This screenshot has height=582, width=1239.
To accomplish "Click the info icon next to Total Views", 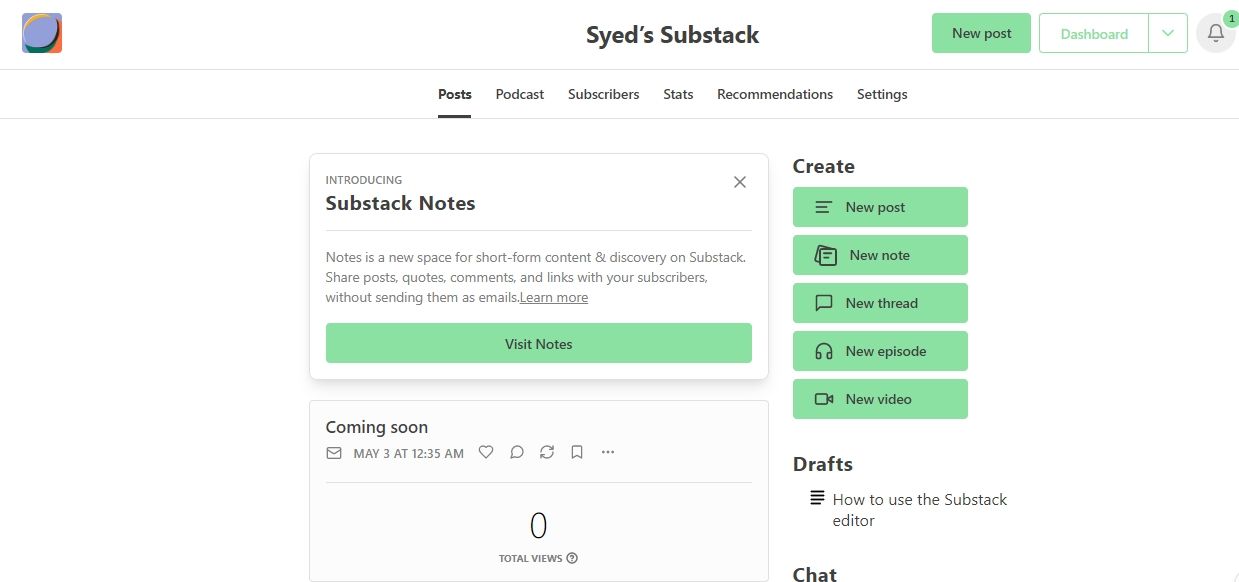I will click(571, 558).
